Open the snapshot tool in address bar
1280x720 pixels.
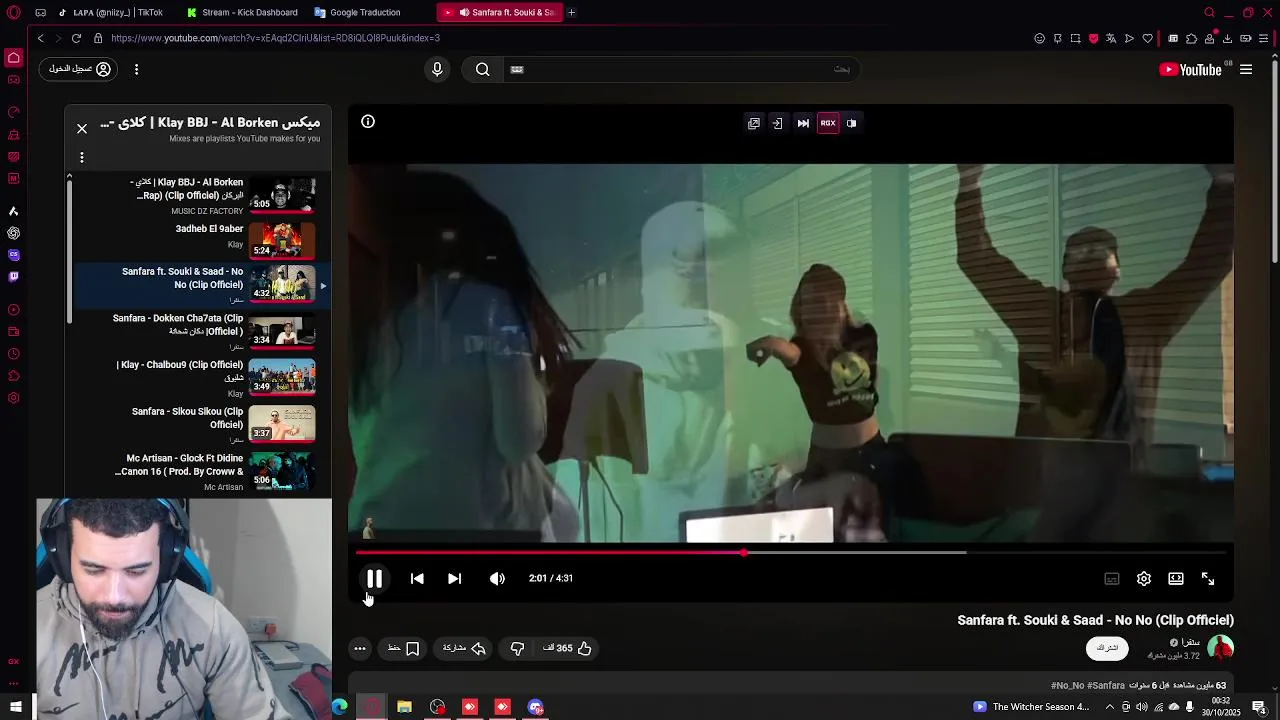pos(1075,38)
